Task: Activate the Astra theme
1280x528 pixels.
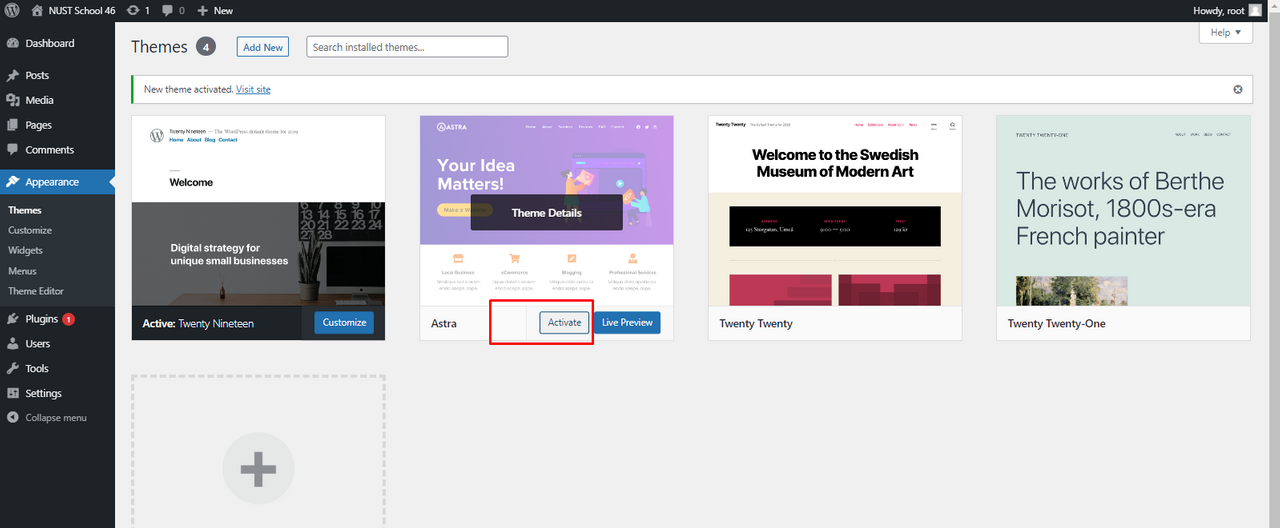Action: point(564,322)
